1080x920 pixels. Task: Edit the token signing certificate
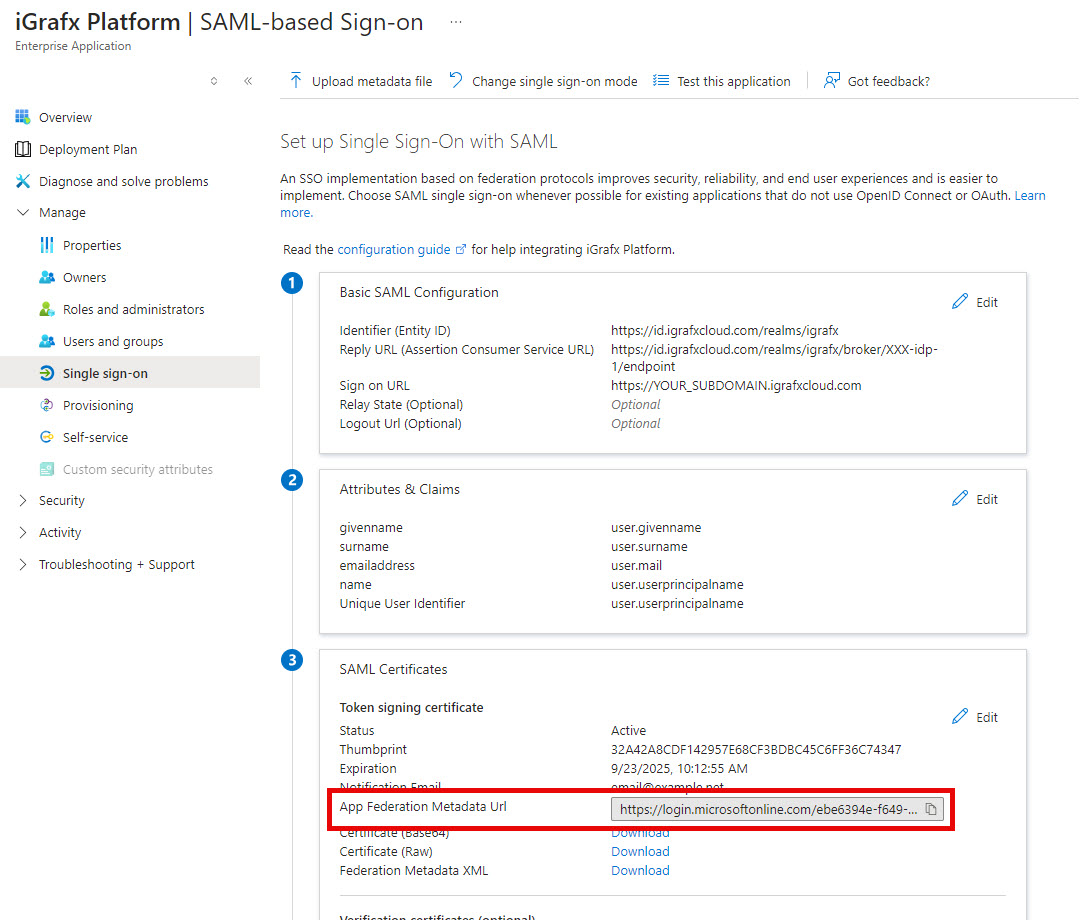975,717
